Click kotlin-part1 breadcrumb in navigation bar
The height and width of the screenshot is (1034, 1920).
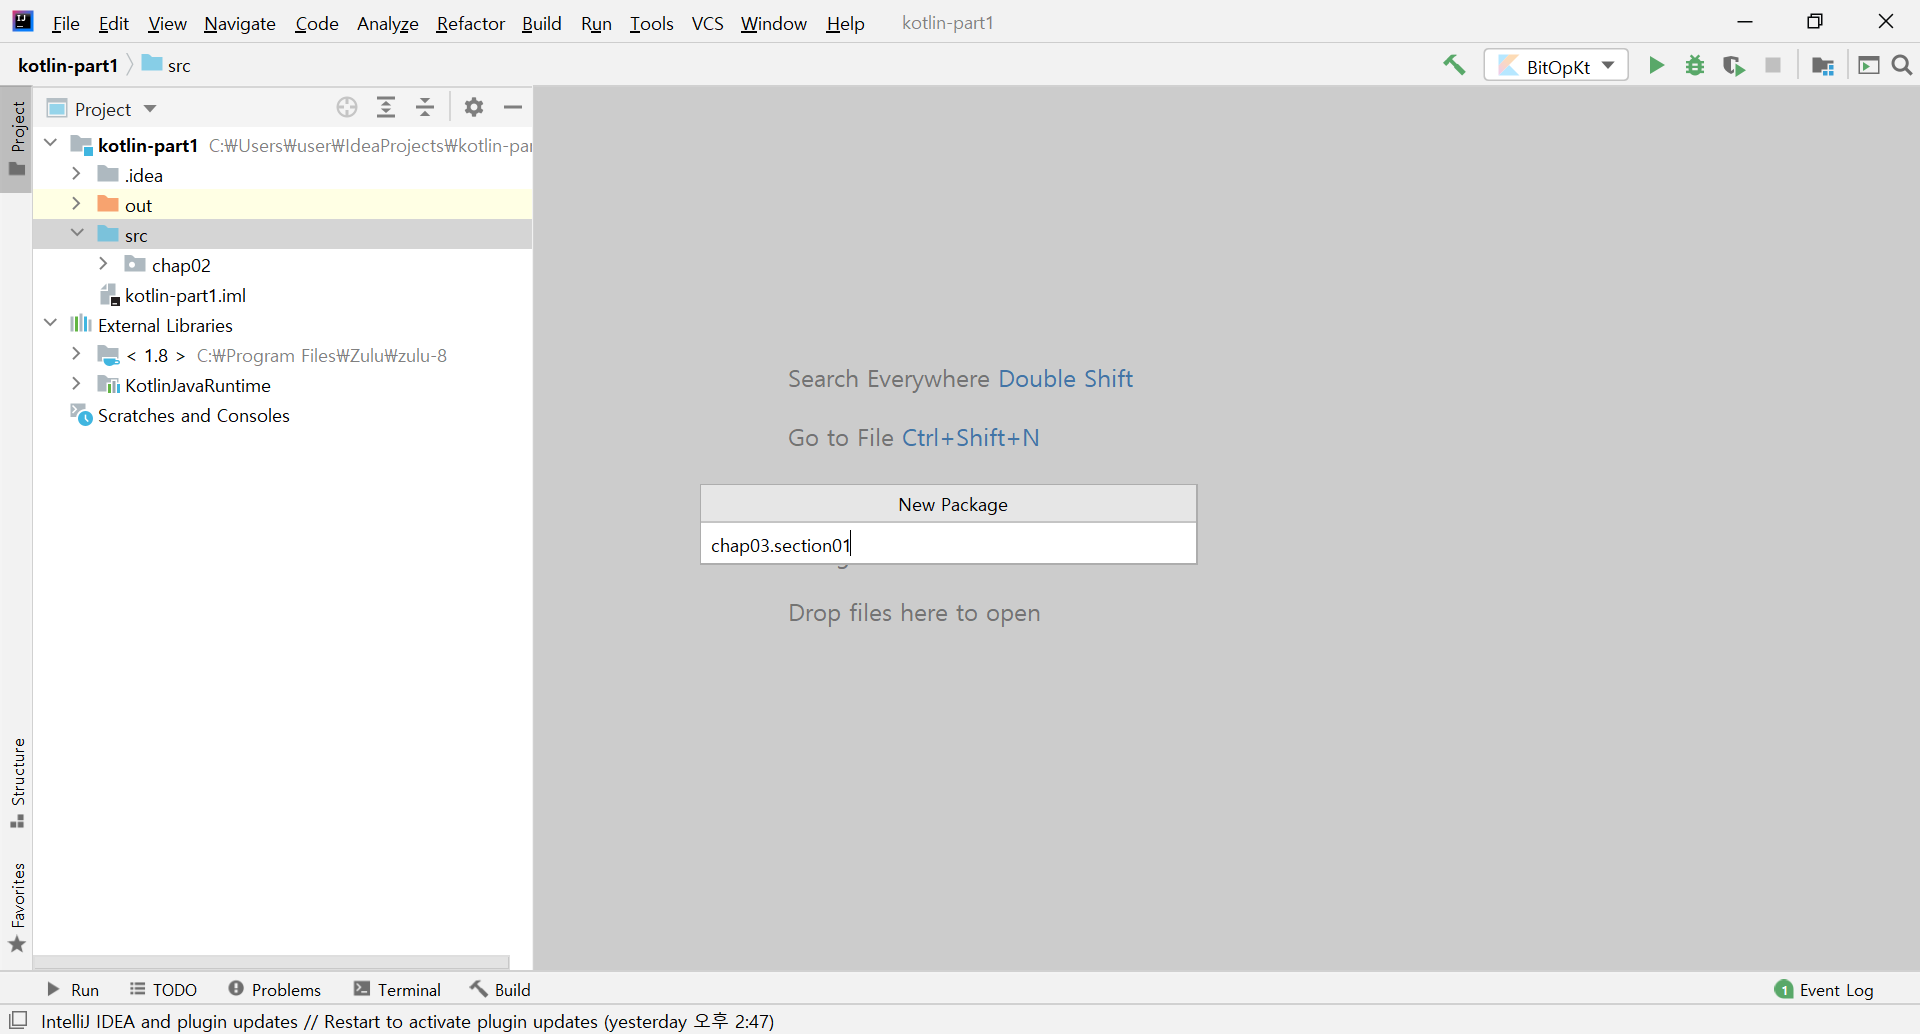(68, 66)
